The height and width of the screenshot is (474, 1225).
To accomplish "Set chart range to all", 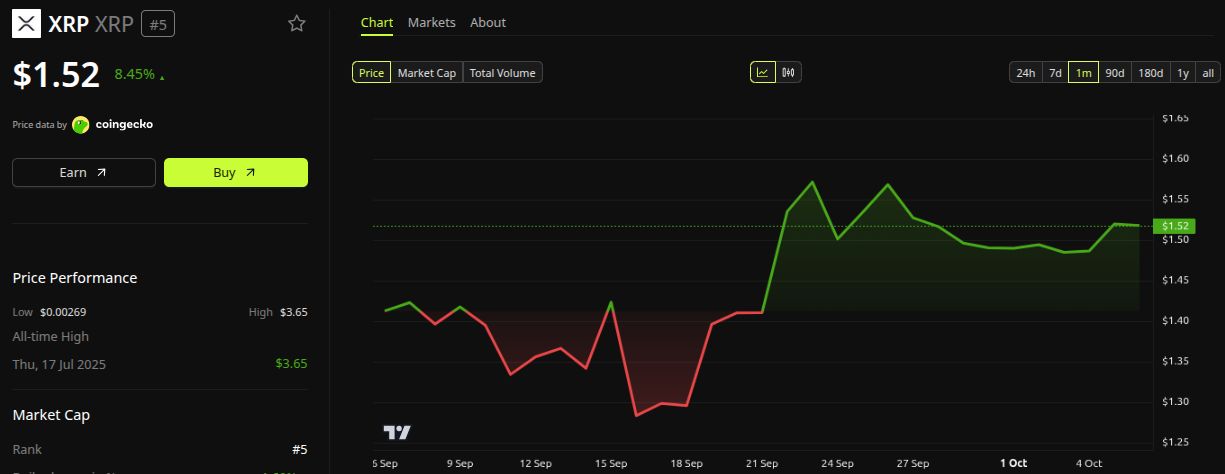I will point(1208,72).
